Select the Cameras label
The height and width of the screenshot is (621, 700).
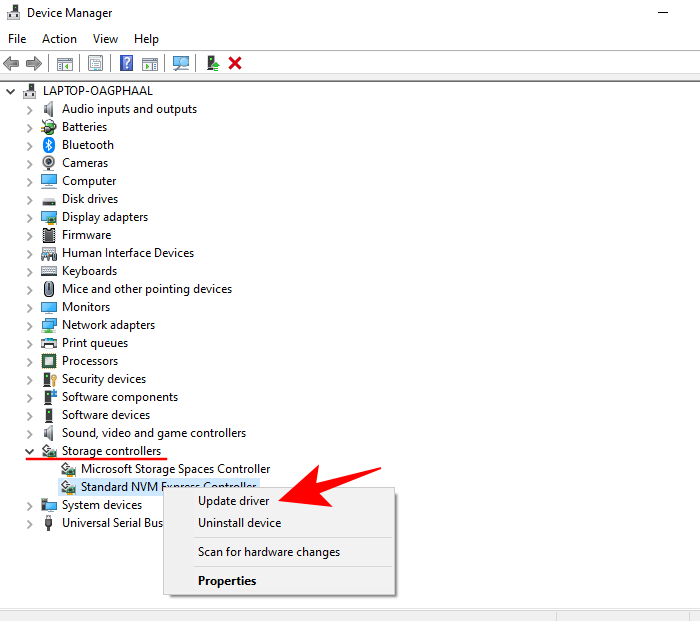[85, 163]
